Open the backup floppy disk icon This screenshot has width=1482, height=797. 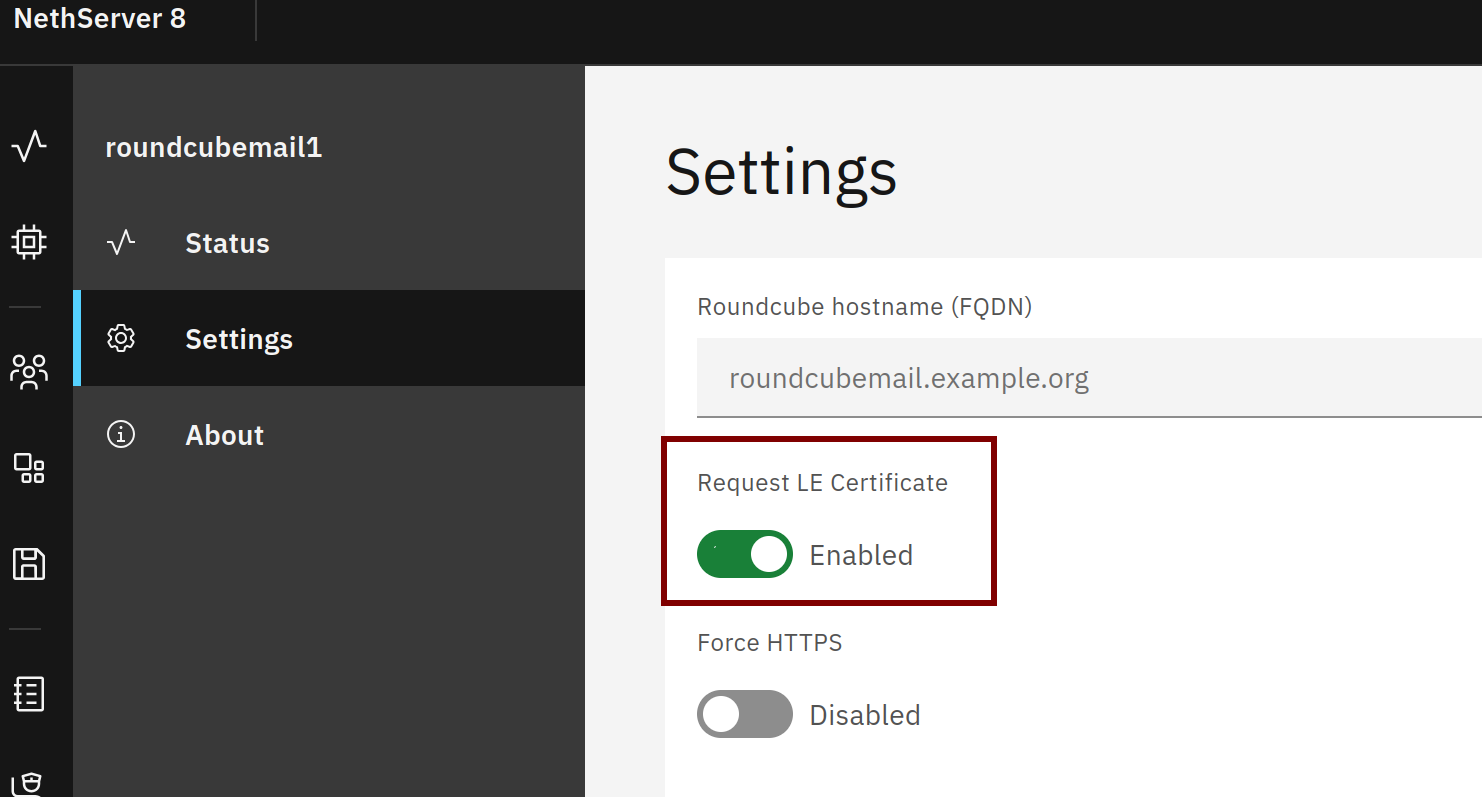tap(29, 564)
